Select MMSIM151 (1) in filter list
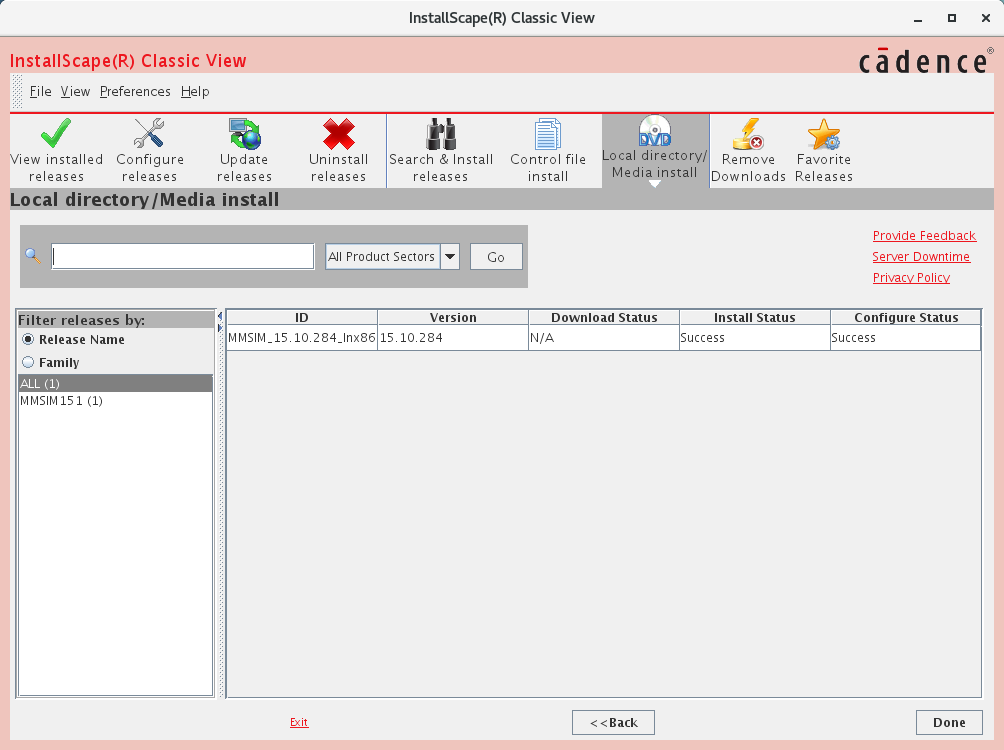 [115, 401]
